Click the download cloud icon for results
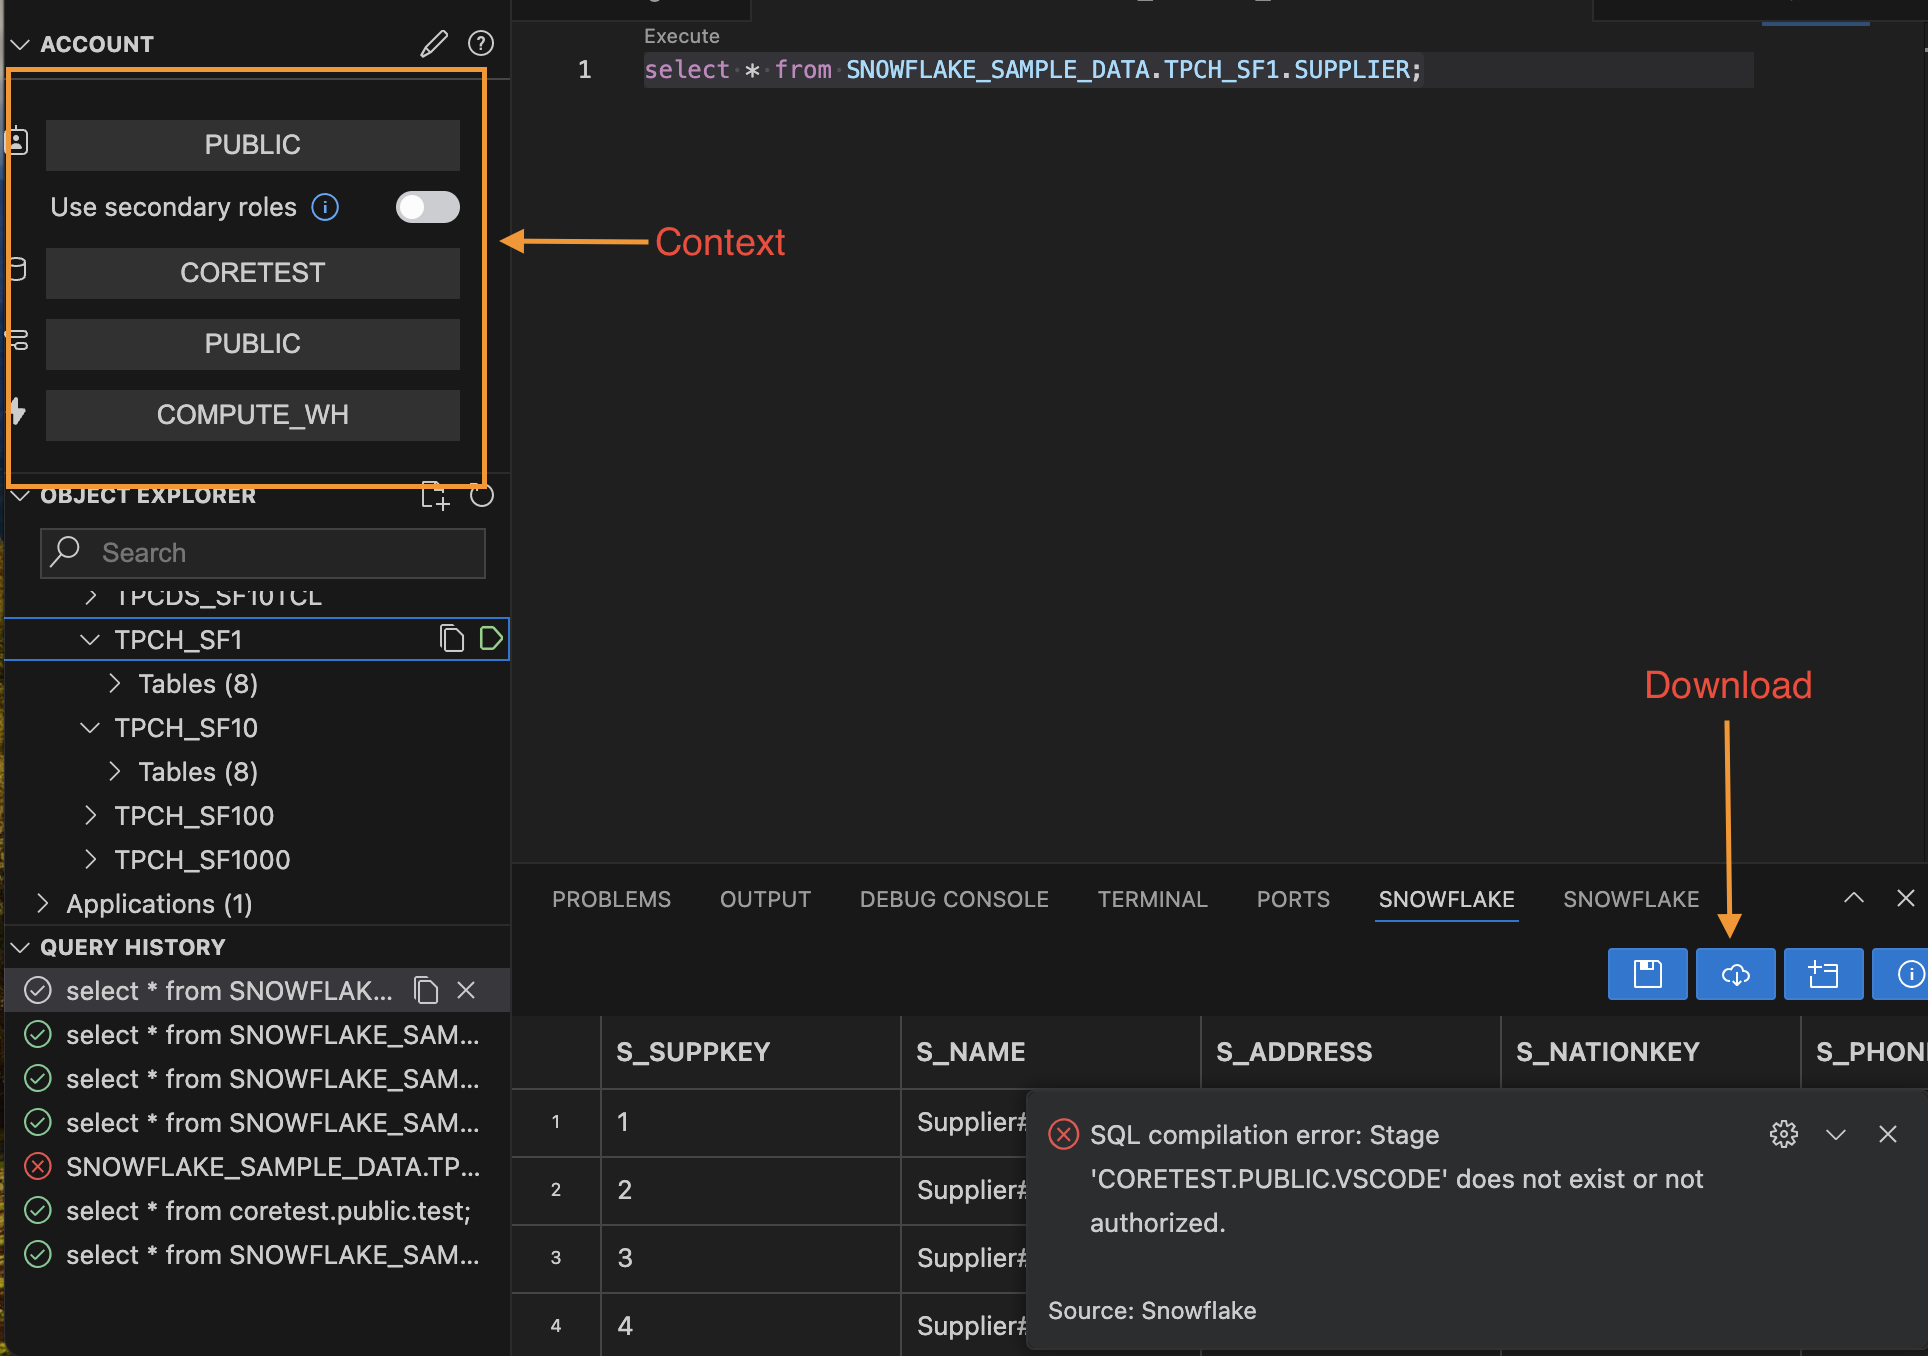This screenshot has width=1928, height=1356. 1735,974
